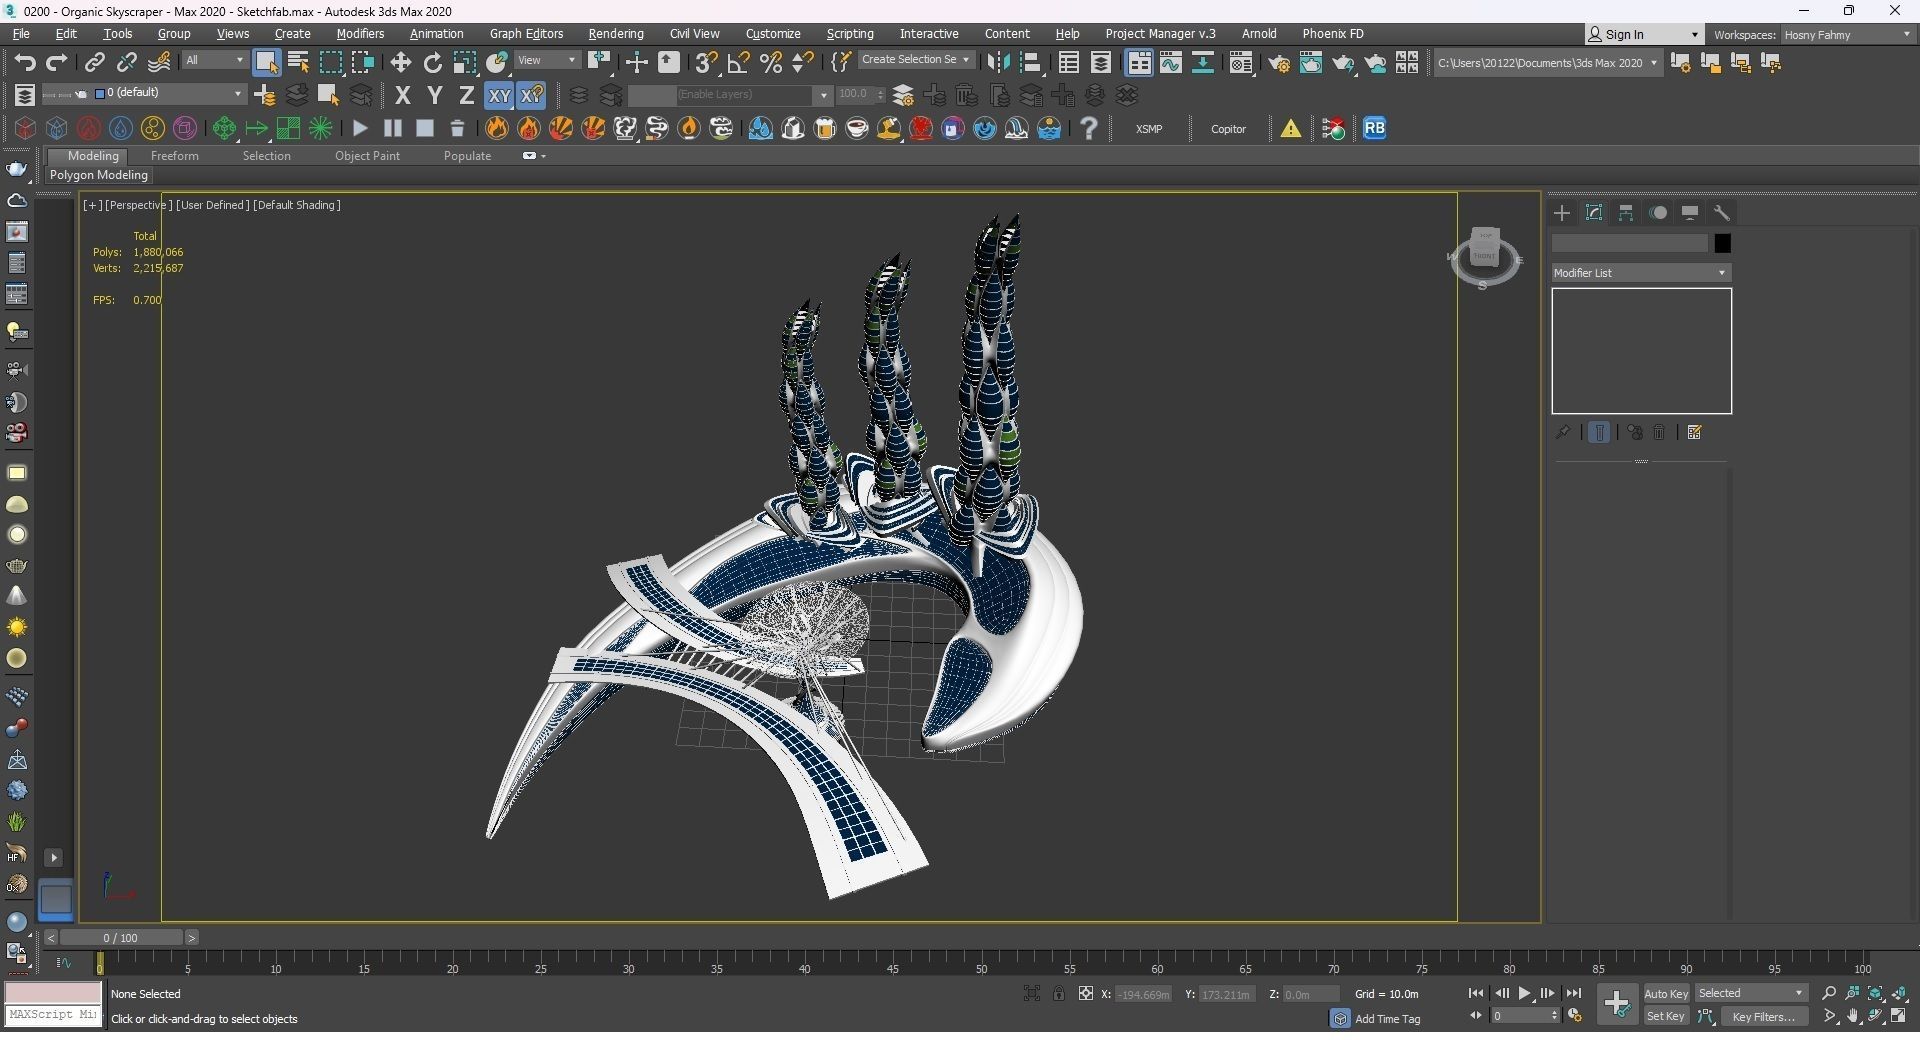Click the Remove Modifier trash icon
Viewport: 1920px width, 1040px height.
[1659, 432]
